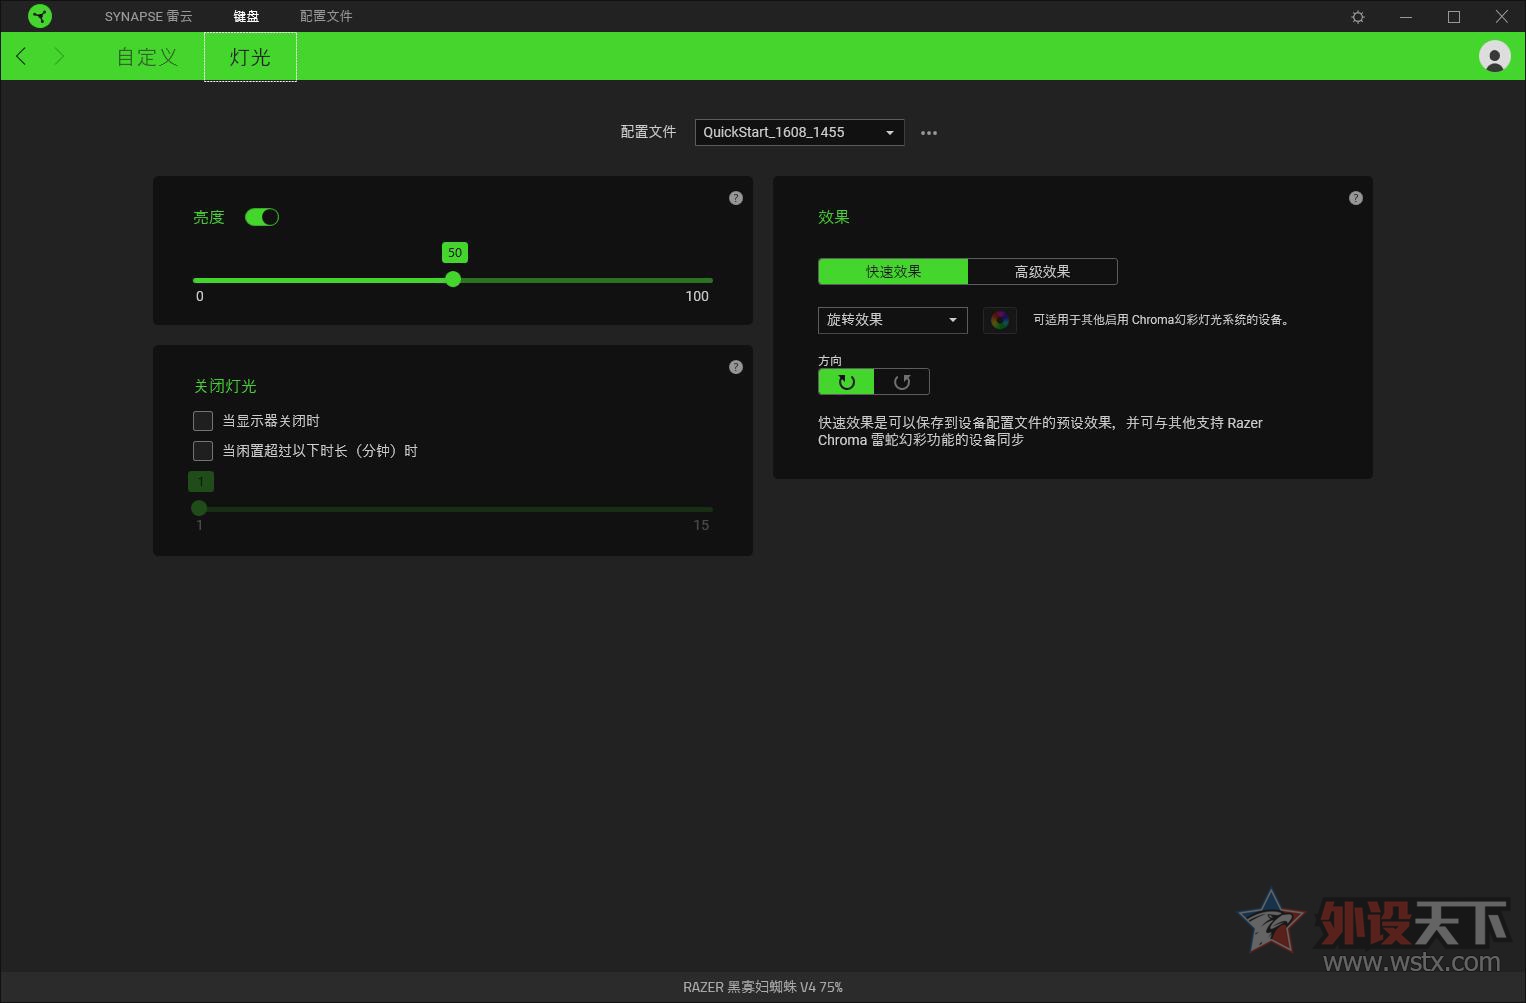1526x1003 pixels.
Task: Click the help icon in 关闭灯光 panel
Action: 736,367
